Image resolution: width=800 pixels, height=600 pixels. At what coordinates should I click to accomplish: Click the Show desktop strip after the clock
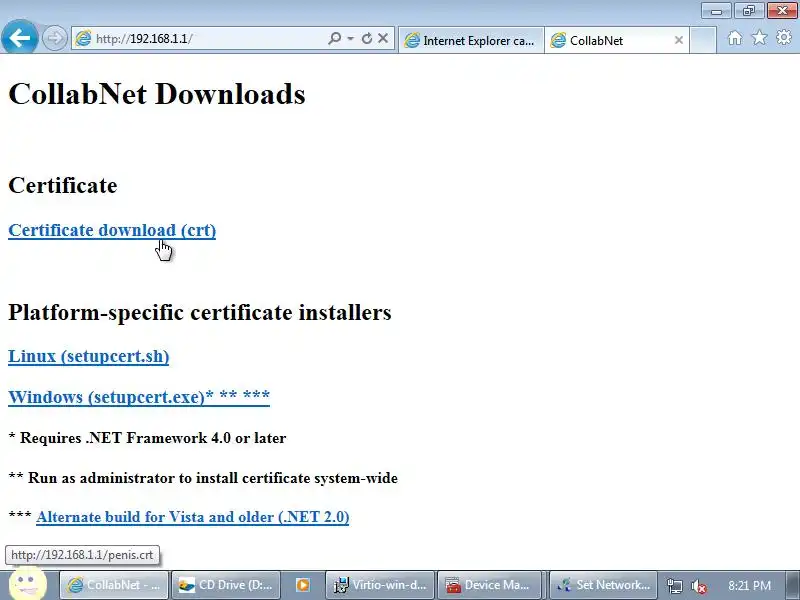793,585
